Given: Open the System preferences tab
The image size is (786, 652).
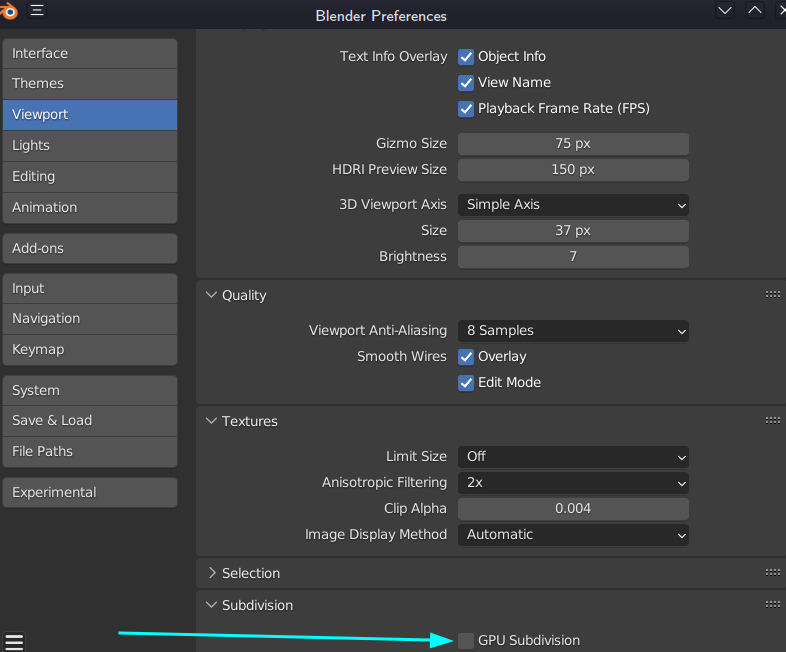Looking at the screenshot, I should coord(90,391).
